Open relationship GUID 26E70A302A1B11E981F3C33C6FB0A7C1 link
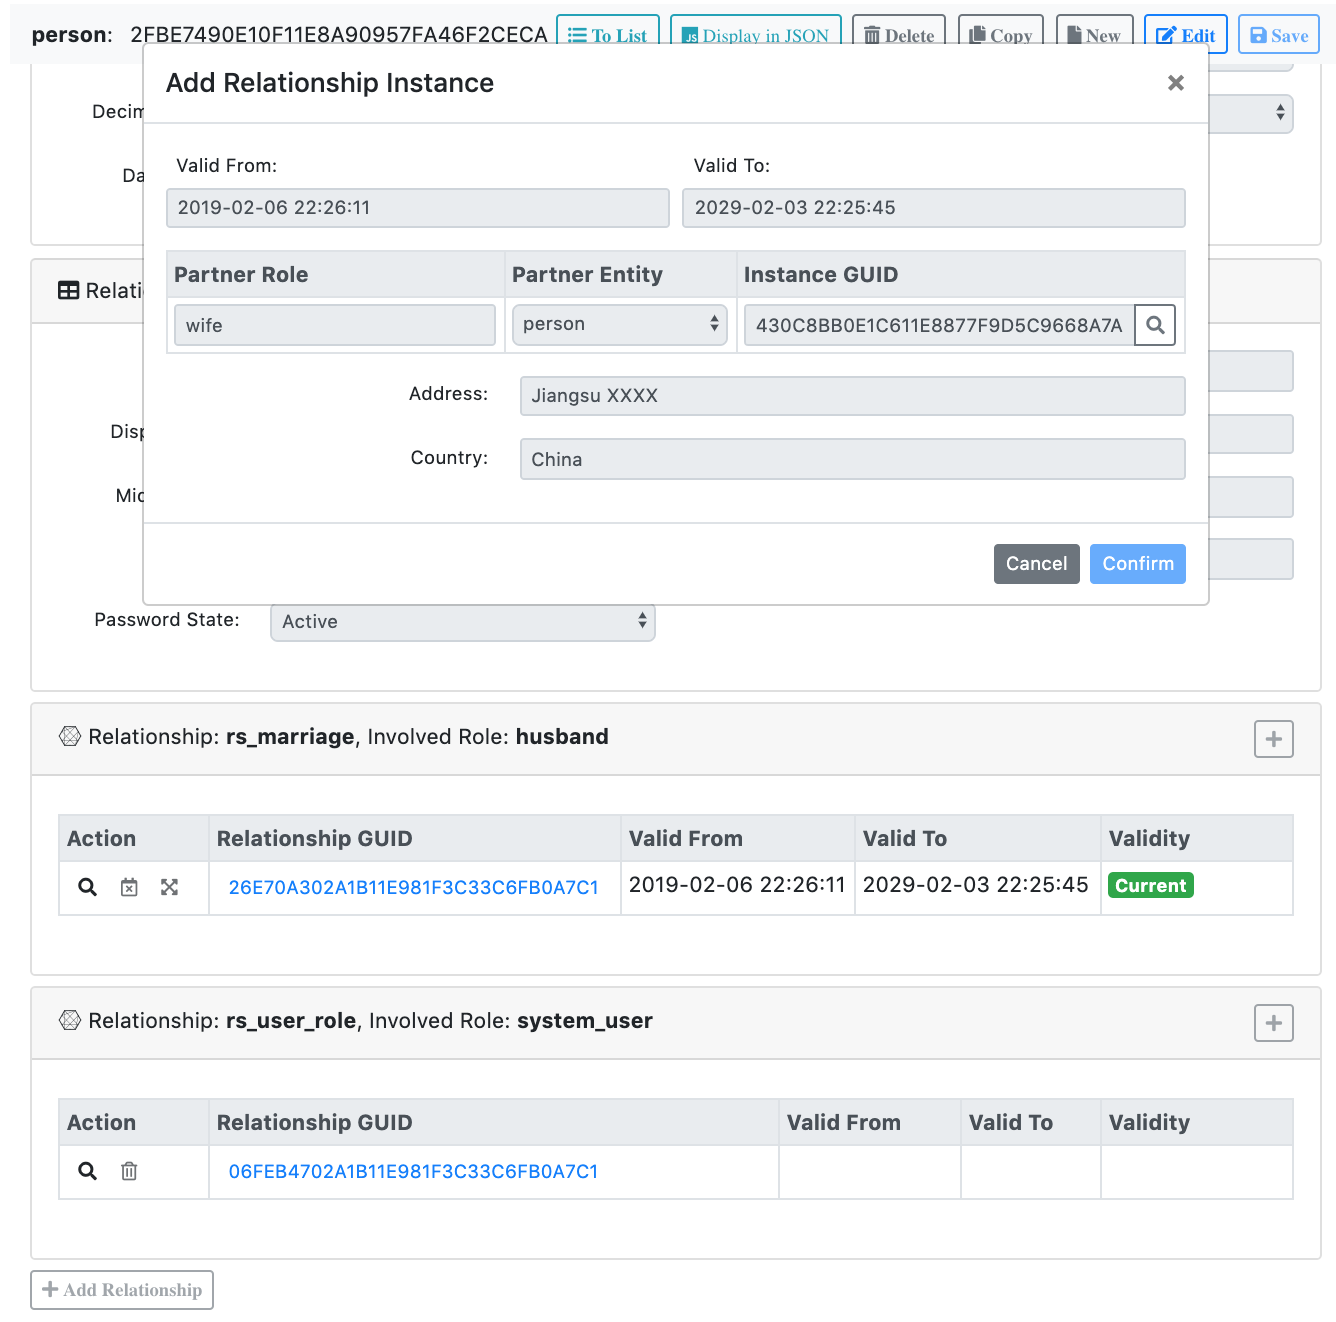1336x1322 pixels. (x=413, y=888)
